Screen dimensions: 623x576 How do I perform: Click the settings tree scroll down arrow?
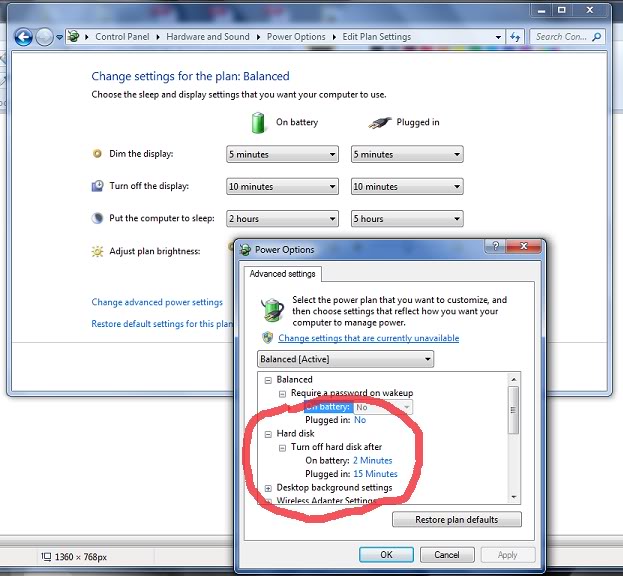point(514,497)
